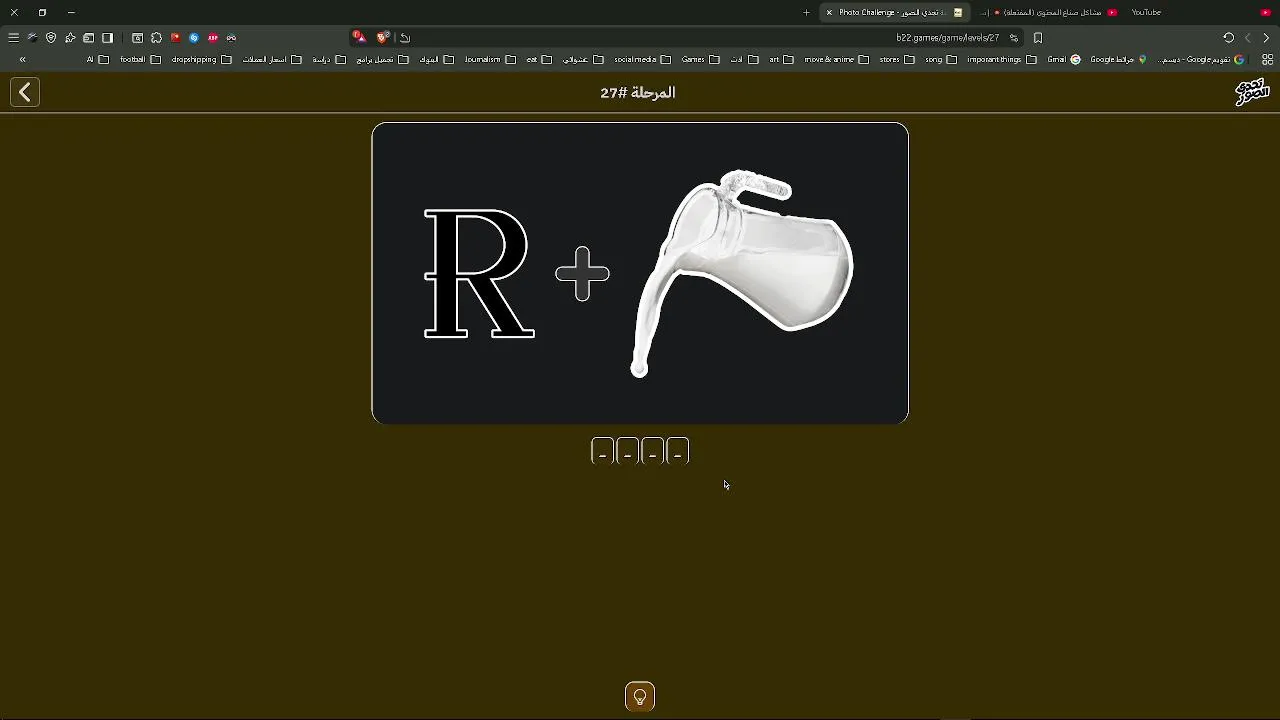Image resolution: width=1280 pixels, height=720 pixels.
Task: Open the Gmail bookmark
Action: coord(1064,59)
